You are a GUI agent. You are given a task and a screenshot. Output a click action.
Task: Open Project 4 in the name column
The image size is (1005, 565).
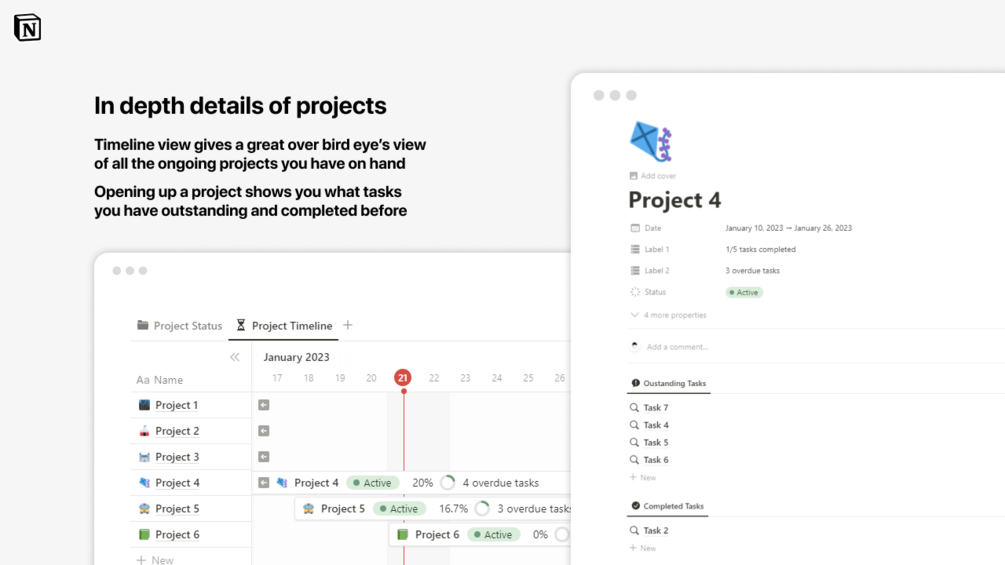(x=177, y=482)
